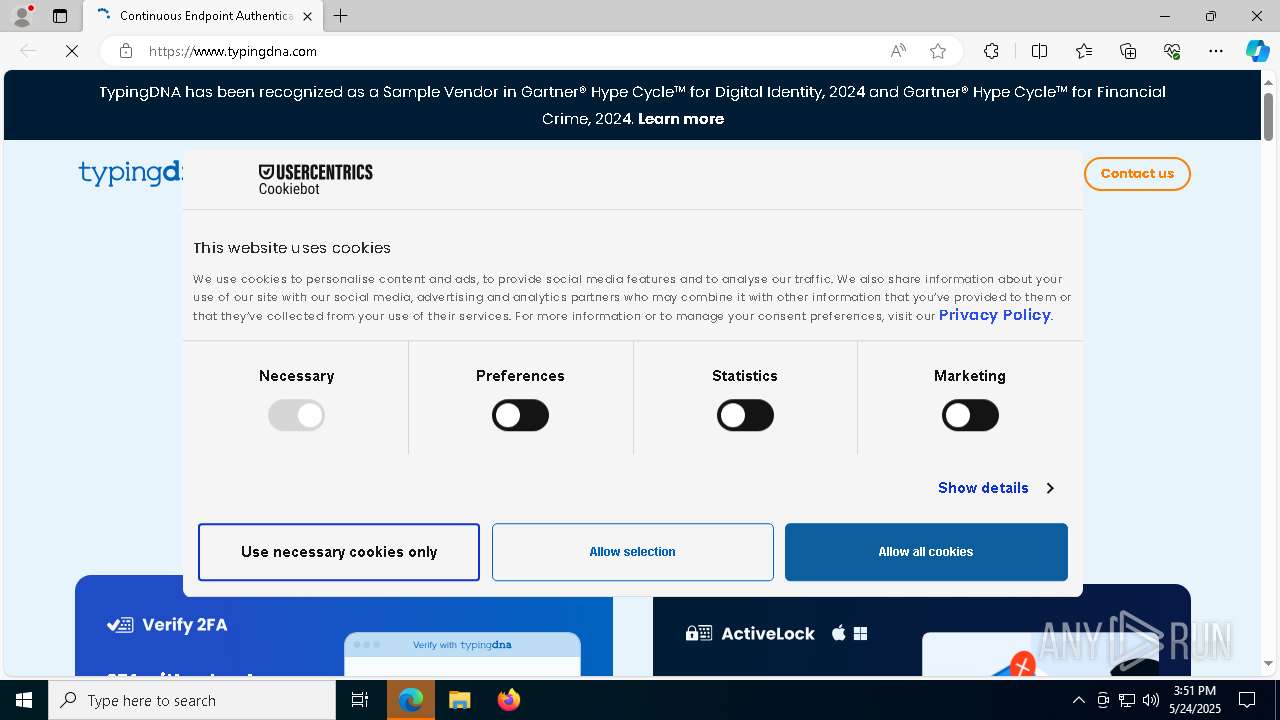Open File Explorer from the taskbar
1280x720 pixels.
[x=459, y=700]
